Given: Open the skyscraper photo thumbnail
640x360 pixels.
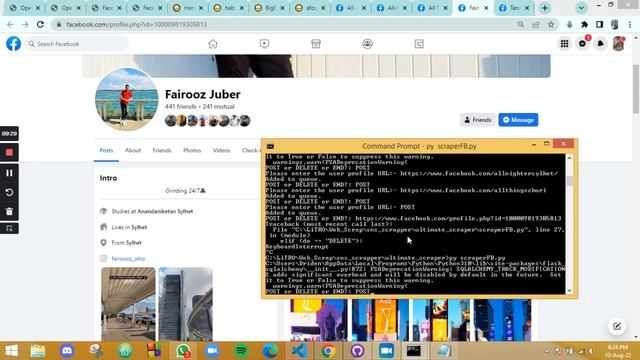Looking at the screenshot, I should point(185,304).
